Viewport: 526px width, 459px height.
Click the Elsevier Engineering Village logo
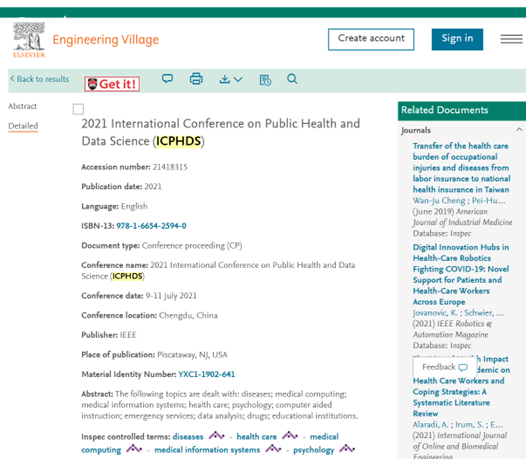pos(86,40)
